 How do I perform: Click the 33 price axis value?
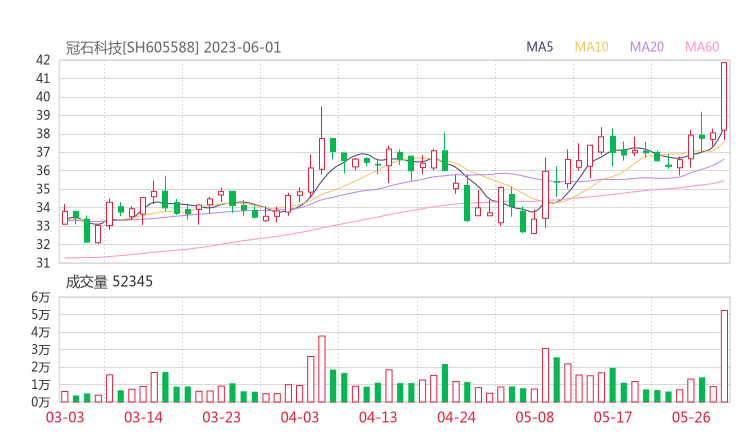click(43, 226)
